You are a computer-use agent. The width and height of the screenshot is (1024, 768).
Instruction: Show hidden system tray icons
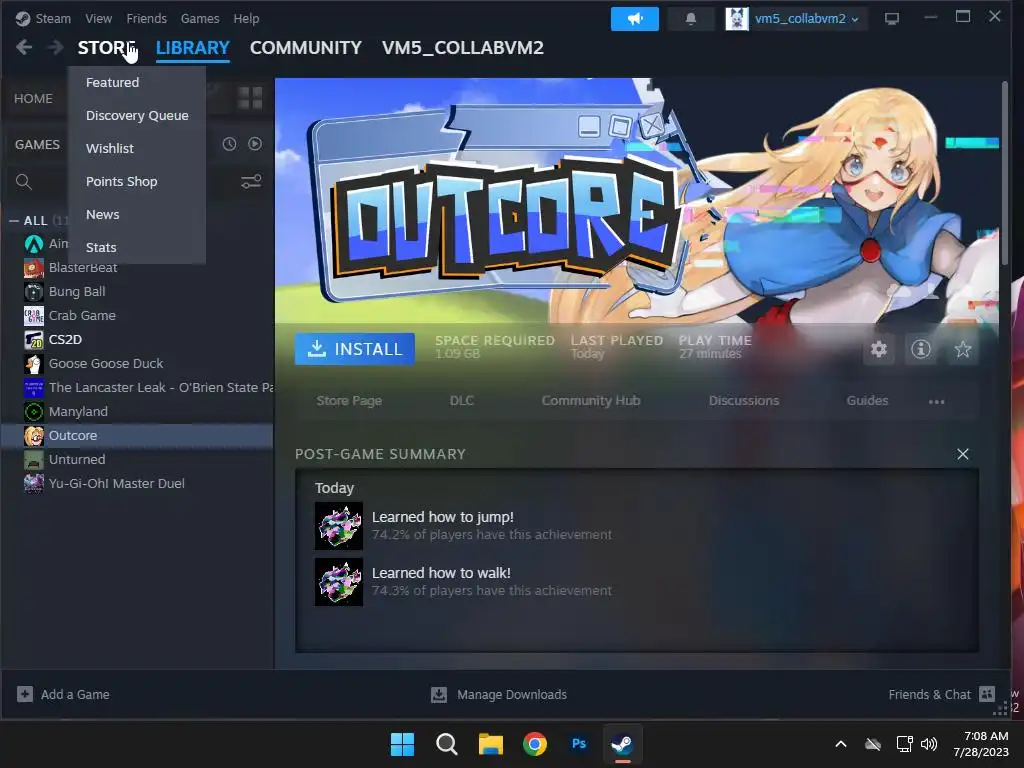841,744
